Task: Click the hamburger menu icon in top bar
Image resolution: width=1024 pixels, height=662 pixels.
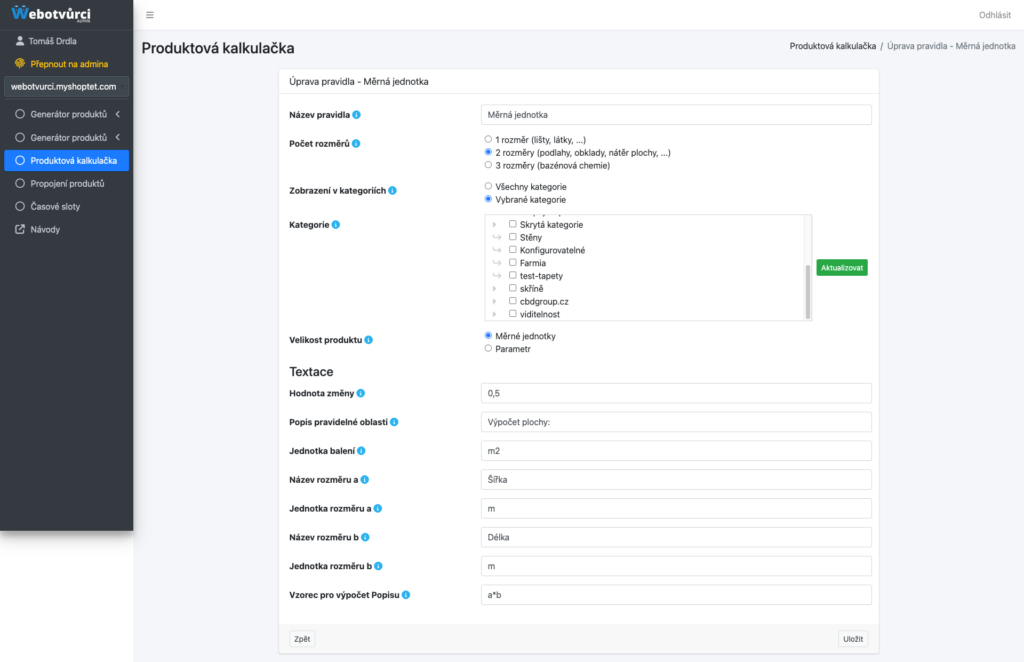Action: [x=150, y=15]
